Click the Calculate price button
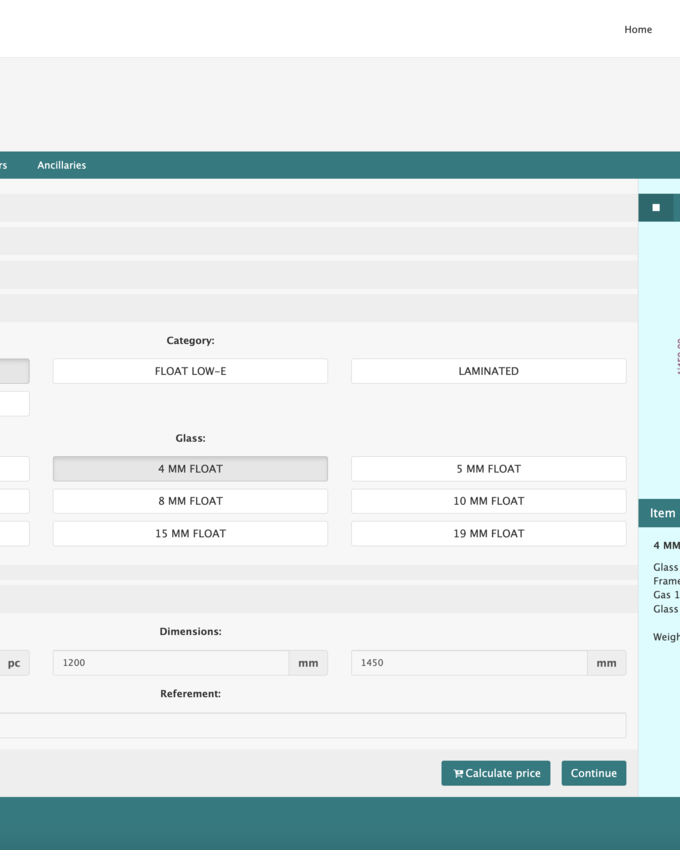Image resolution: width=680 pixels, height=850 pixels. (x=496, y=773)
